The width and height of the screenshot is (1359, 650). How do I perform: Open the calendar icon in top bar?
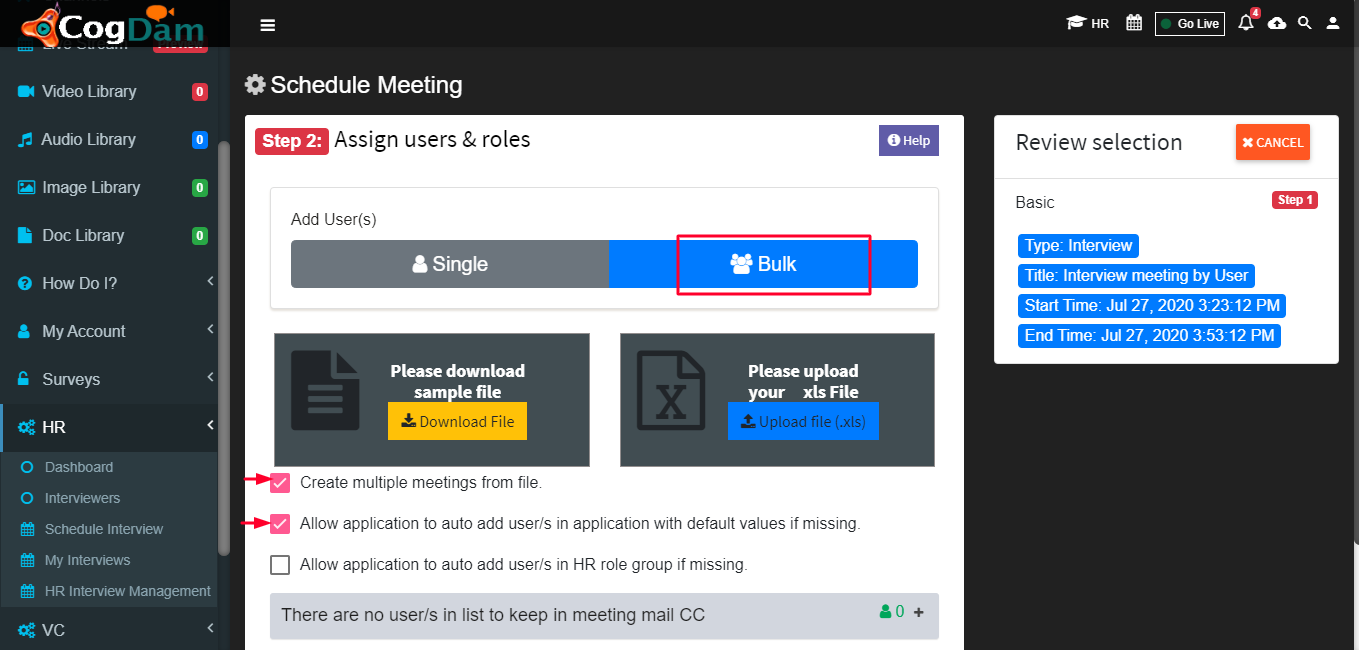[x=1134, y=23]
